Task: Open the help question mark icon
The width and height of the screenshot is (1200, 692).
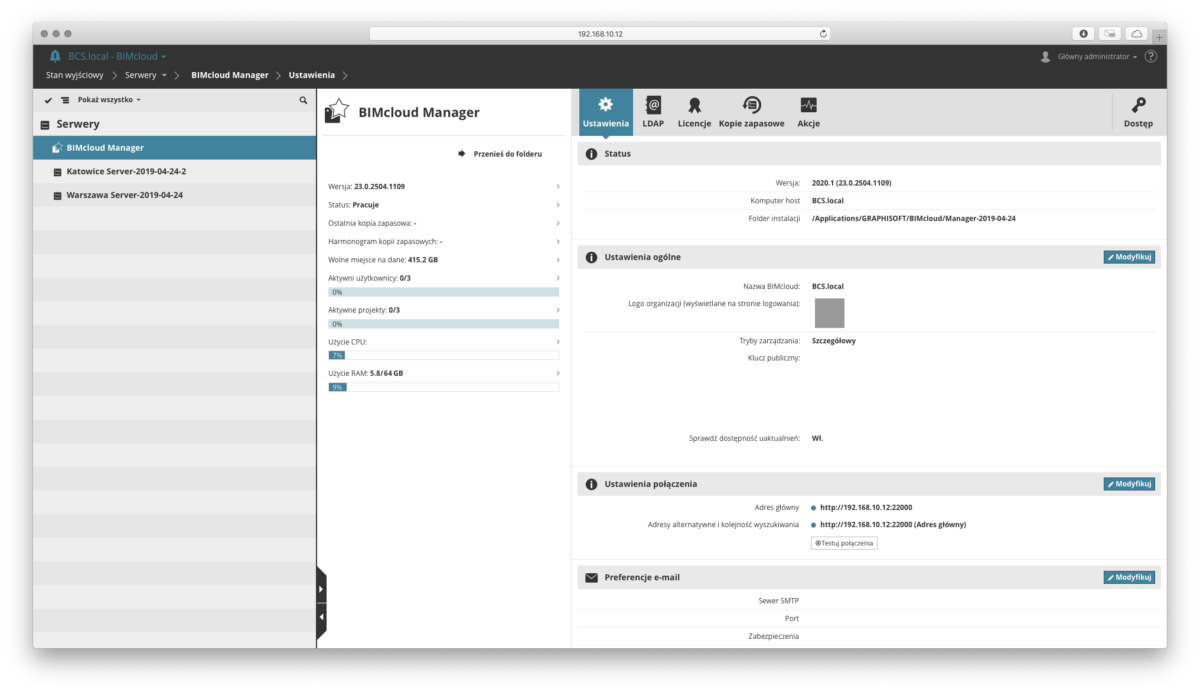Action: coord(1150,57)
